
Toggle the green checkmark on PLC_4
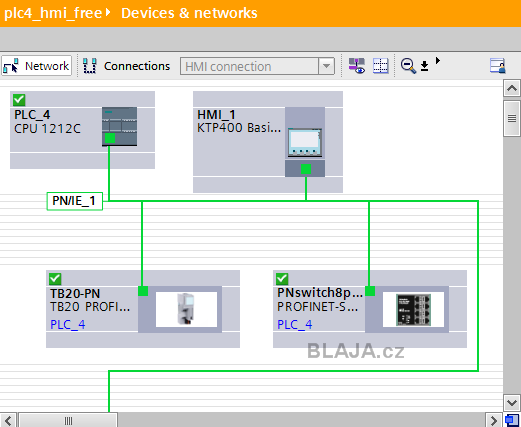pos(19,100)
